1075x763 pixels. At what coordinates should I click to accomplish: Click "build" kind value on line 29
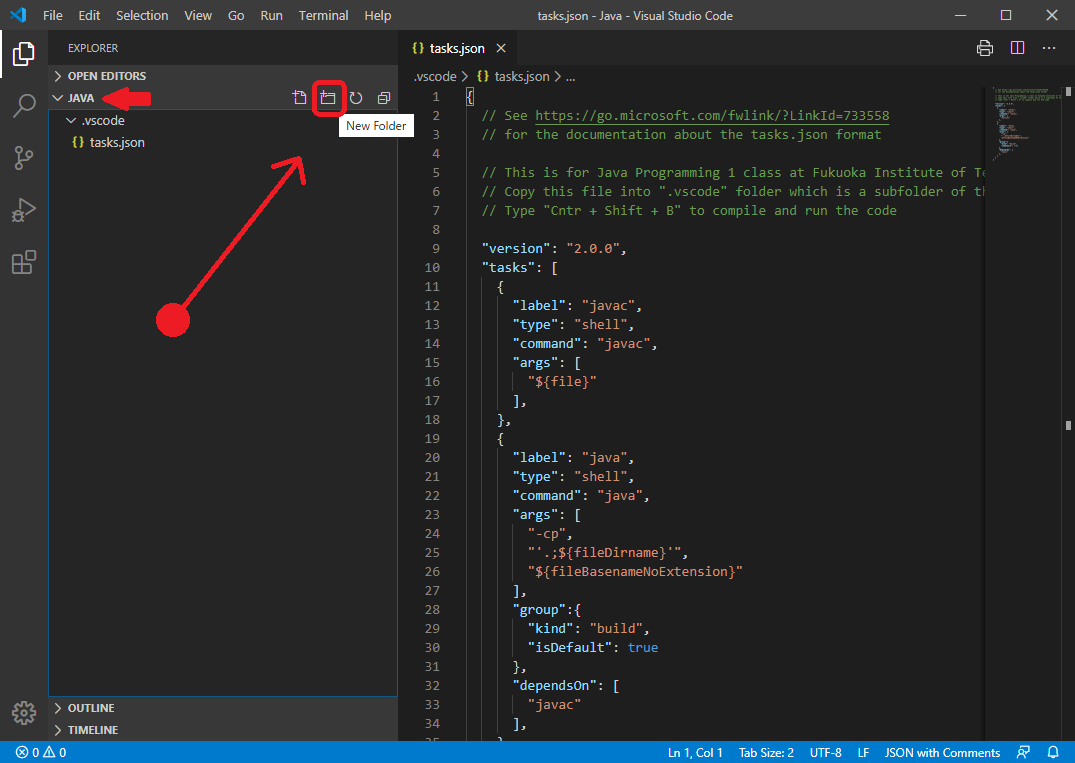pyautogui.click(x=616, y=629)
